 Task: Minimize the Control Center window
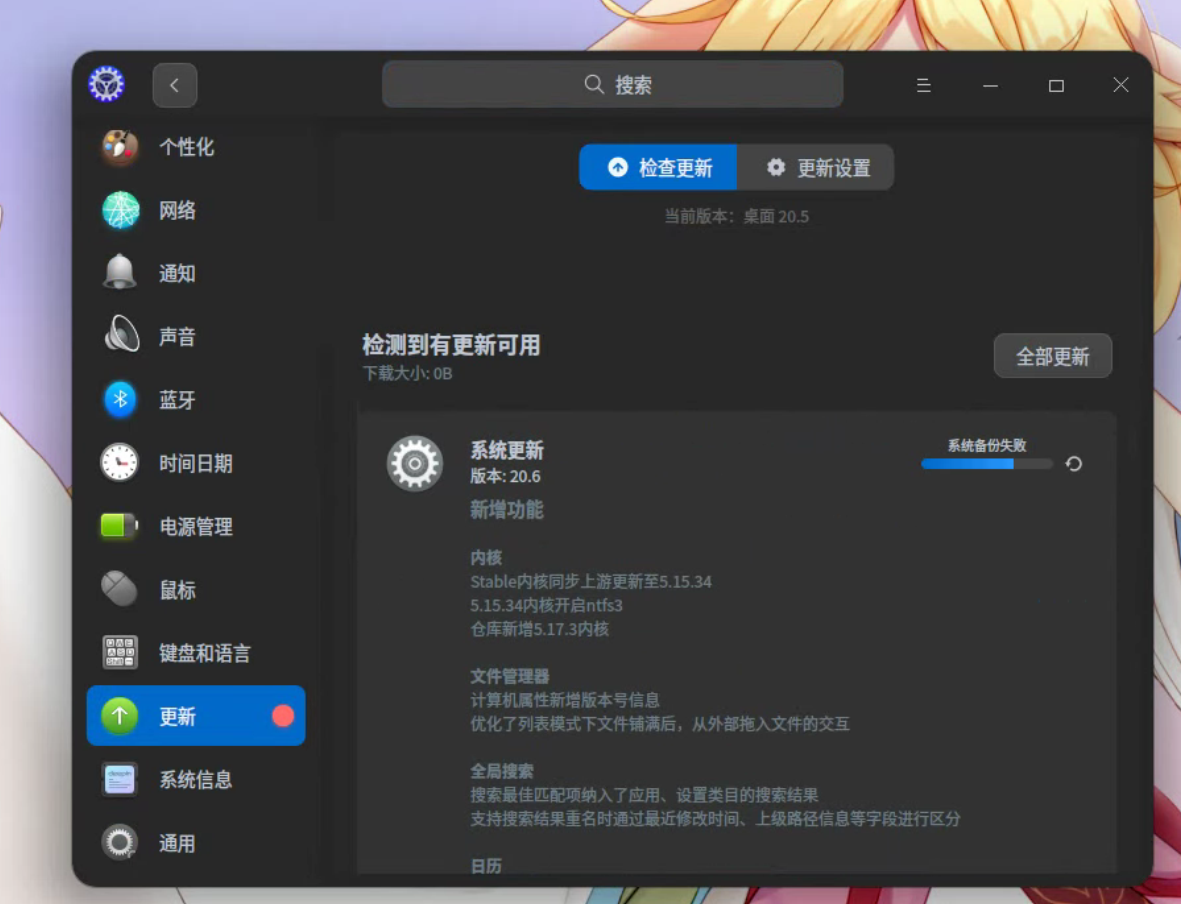pos(990,86)
